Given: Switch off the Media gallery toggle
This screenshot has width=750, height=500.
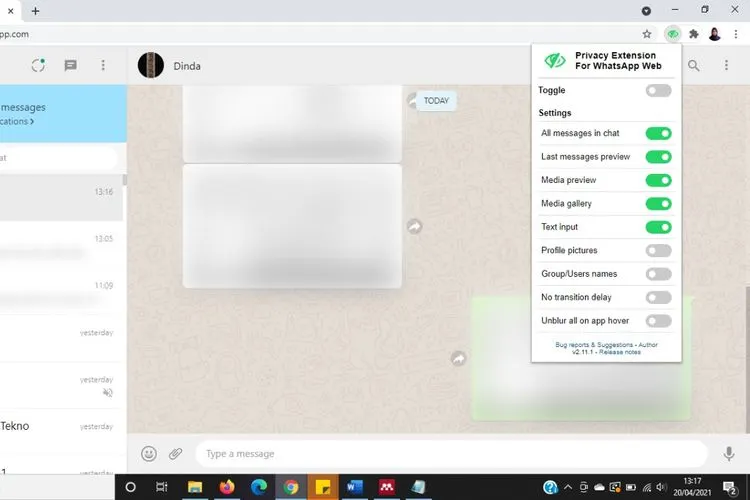Looking at the screenshot, I should tap(658, 203).
